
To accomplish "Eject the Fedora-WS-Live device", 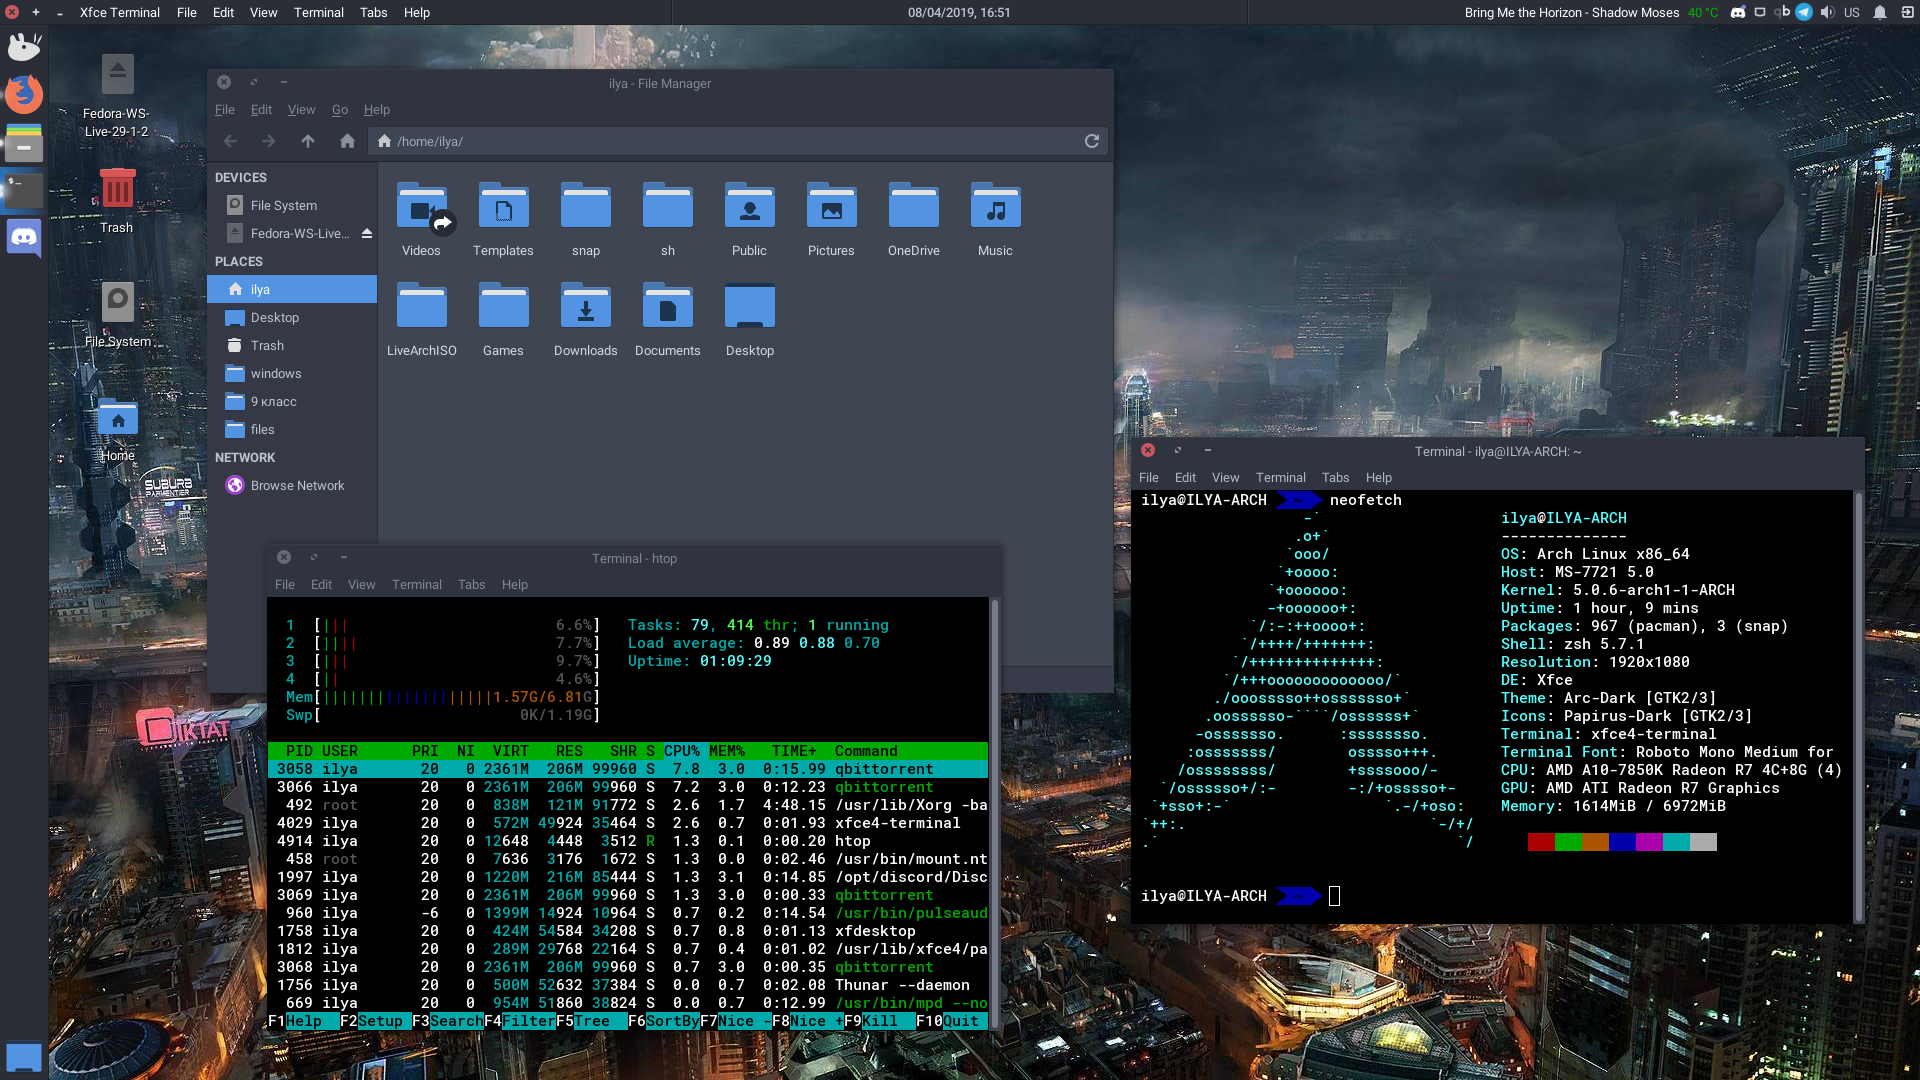I will click(x=367, y=233).
